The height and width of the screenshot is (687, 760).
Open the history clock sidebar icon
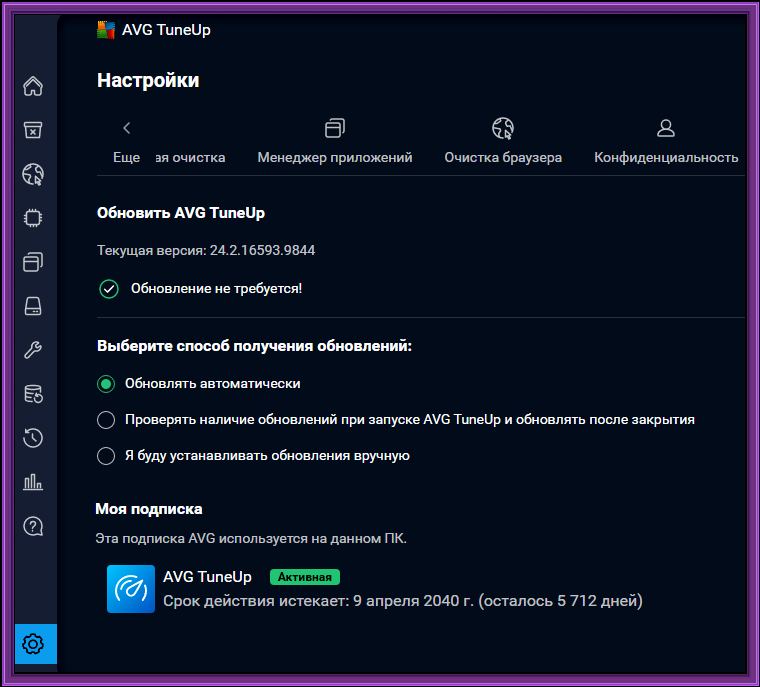(x=33, y=438)
